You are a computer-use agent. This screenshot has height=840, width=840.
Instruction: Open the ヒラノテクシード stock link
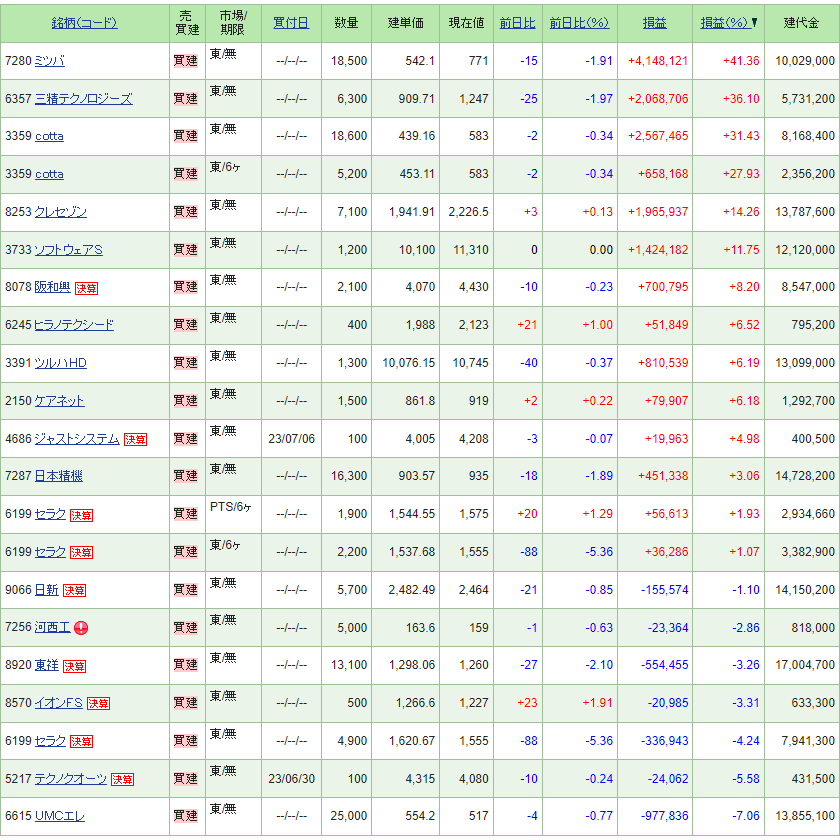74,325
